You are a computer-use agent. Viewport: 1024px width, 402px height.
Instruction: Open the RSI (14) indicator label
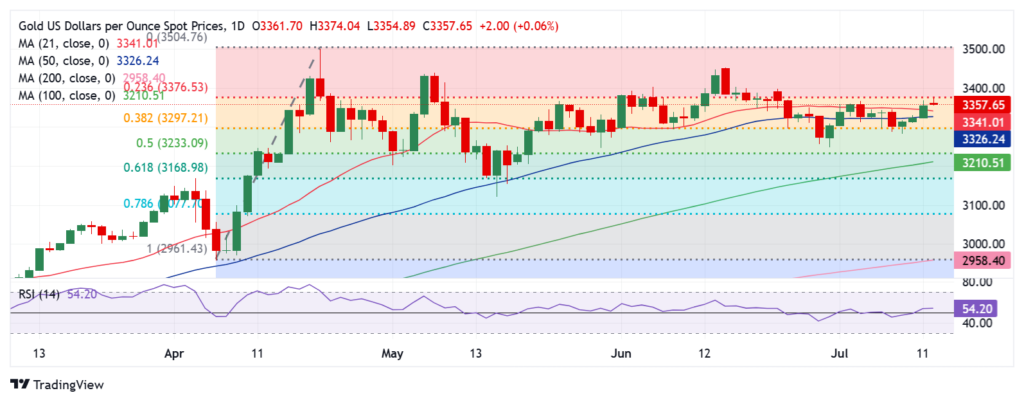pos(40,297)
